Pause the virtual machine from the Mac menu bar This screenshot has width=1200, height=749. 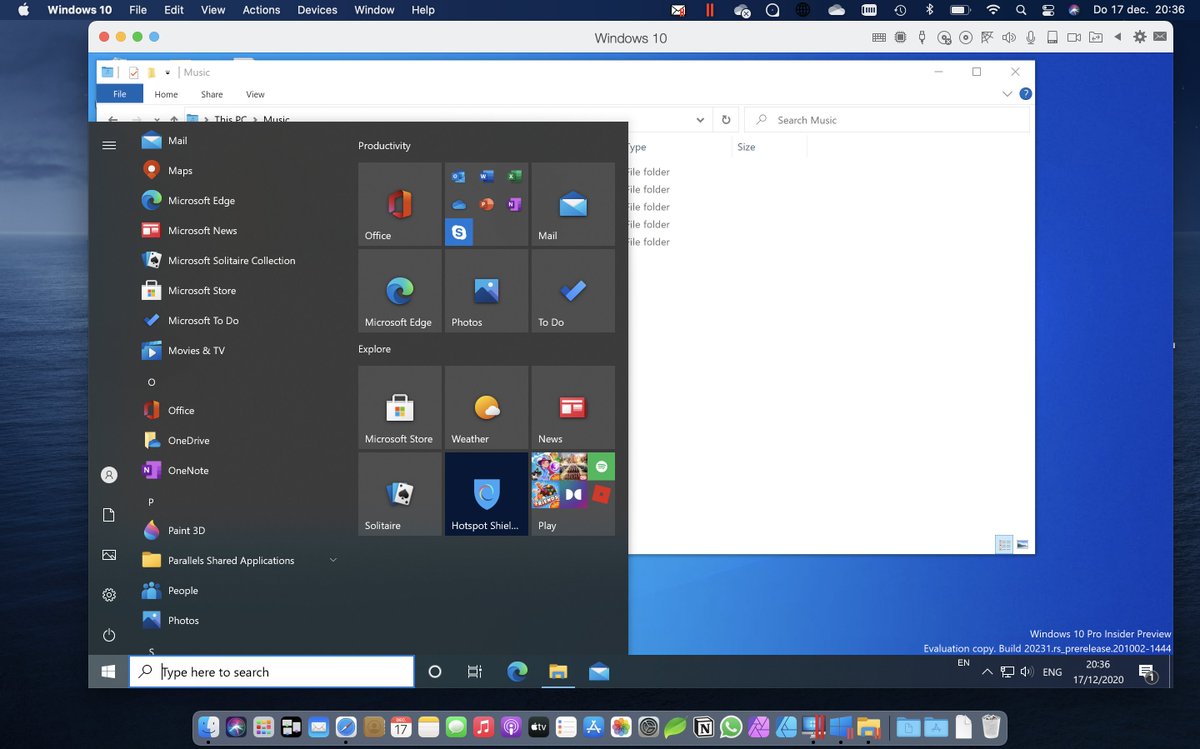point(710,10)
